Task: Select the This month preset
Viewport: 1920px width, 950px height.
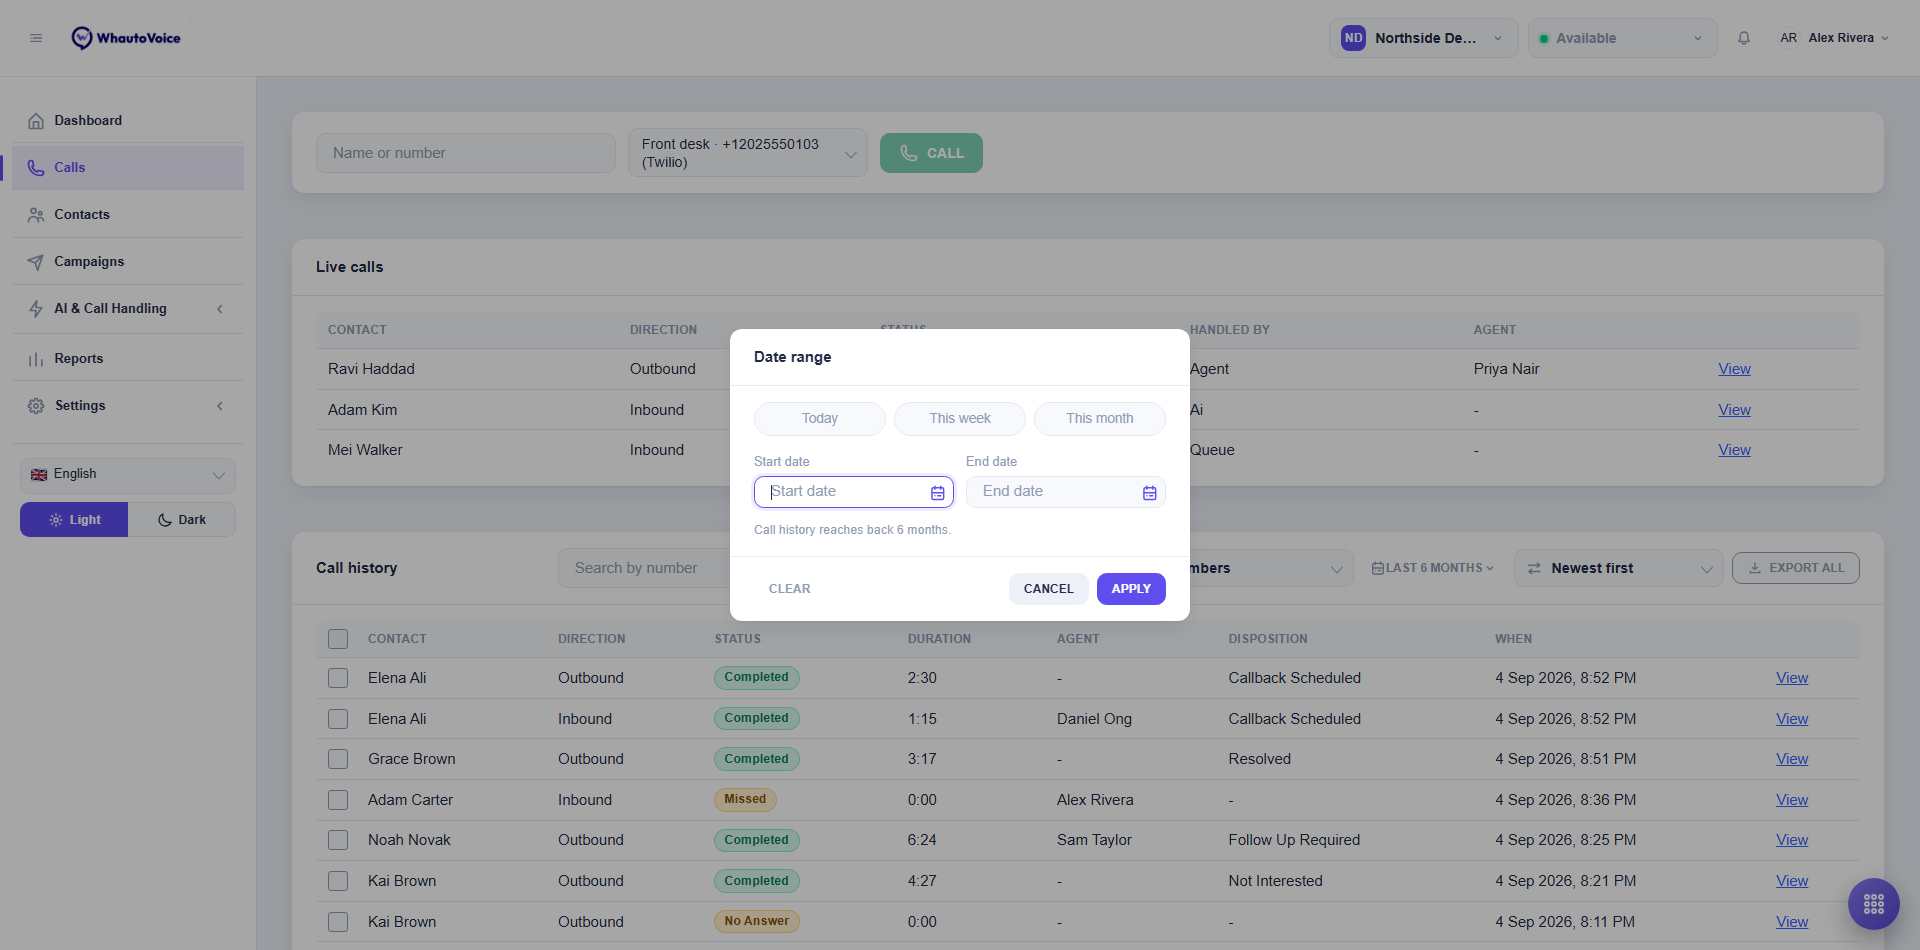Action: tap(1100, 419)
